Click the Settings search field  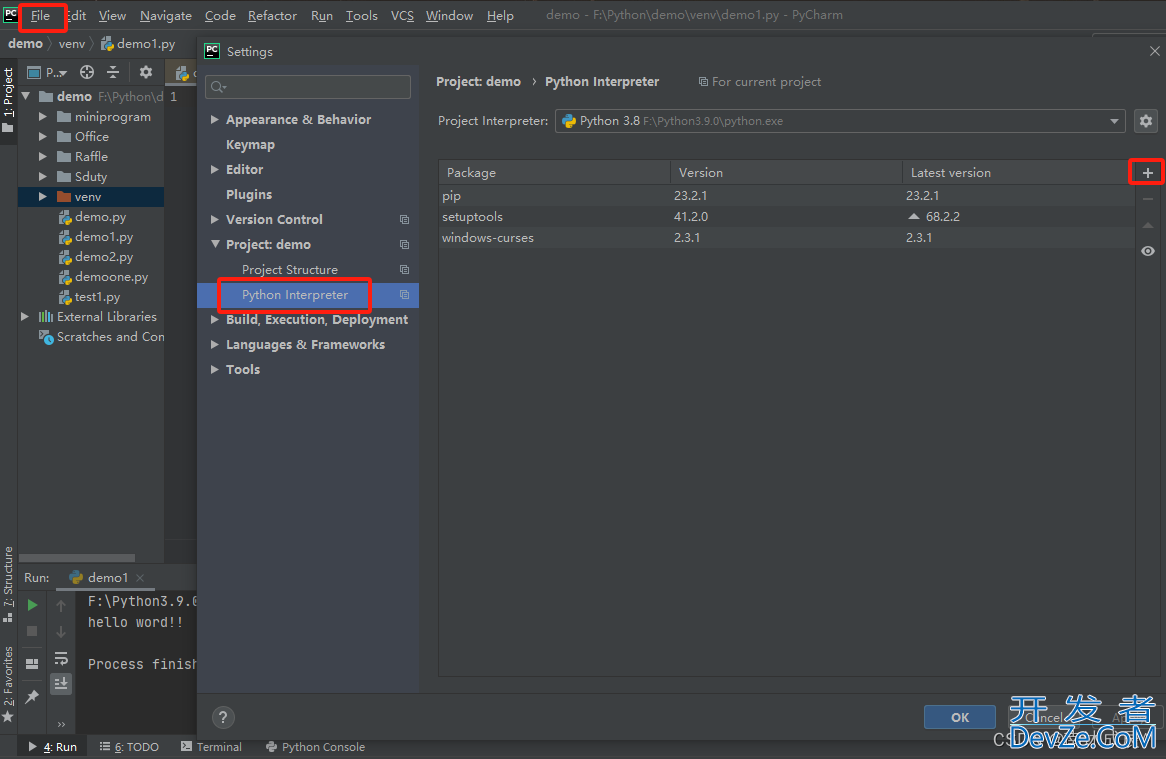pos(308,87)
